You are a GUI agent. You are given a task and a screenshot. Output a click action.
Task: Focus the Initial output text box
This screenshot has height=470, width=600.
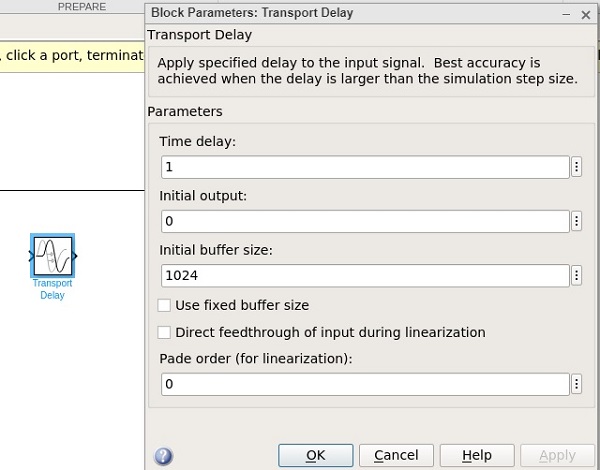(x=365, y=221)
